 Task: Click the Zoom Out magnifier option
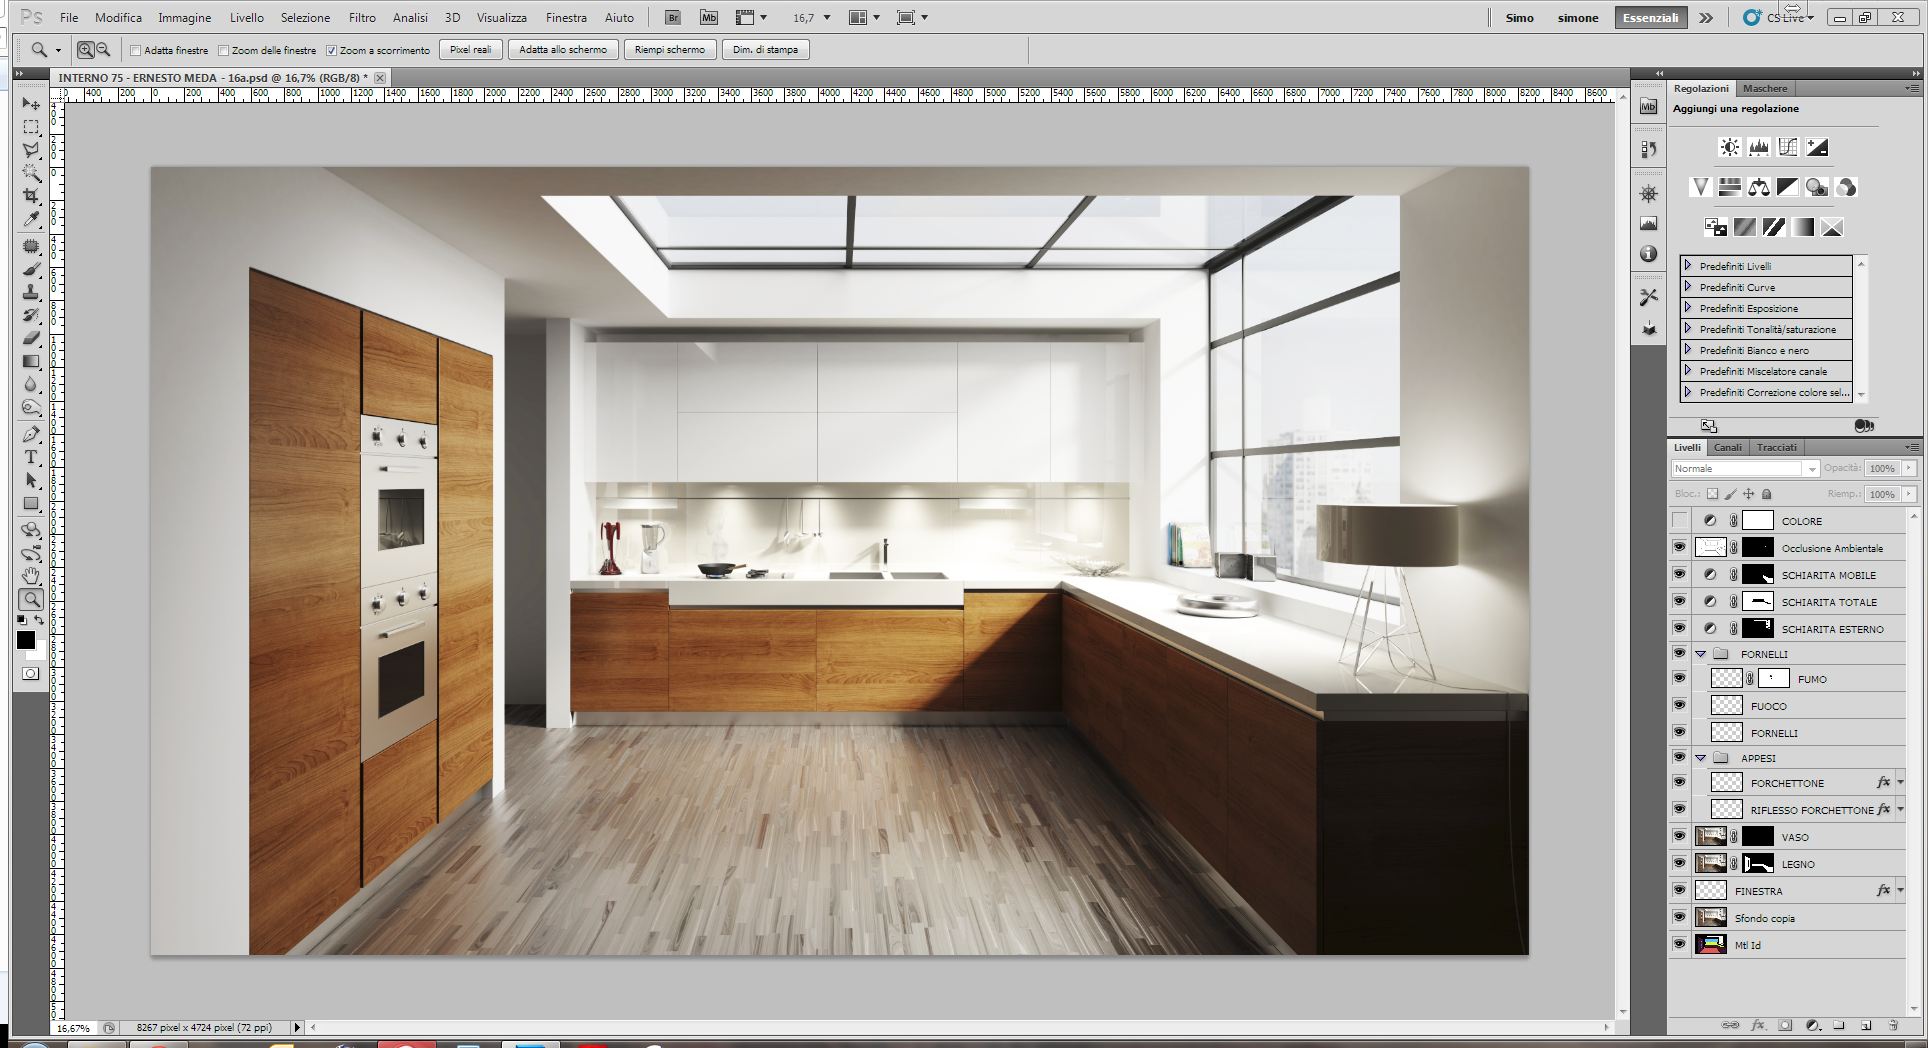[x=102, y=50]
